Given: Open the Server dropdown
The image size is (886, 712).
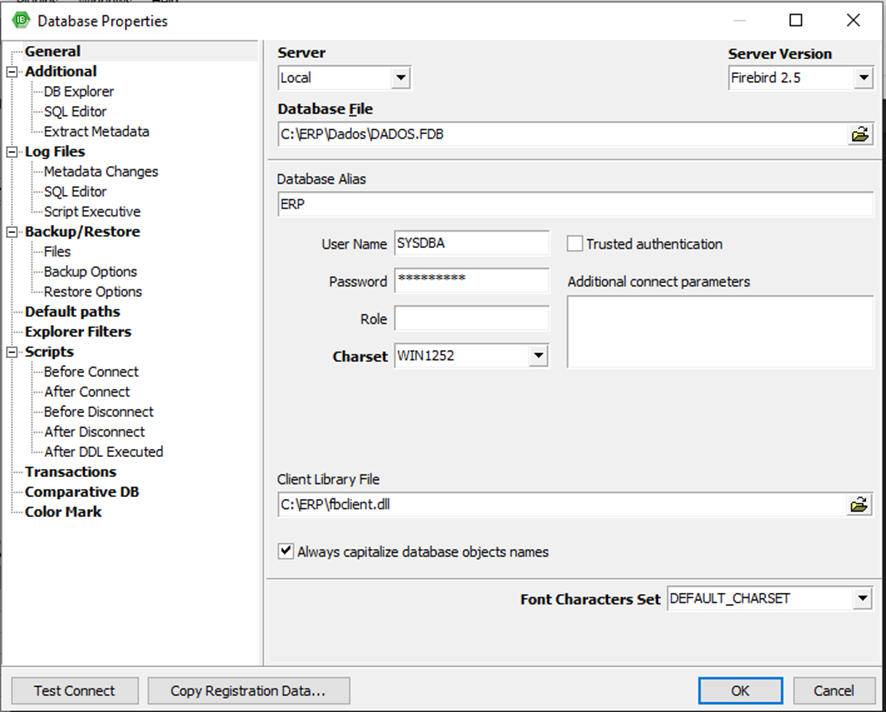Looking at the screenshot, I should point(401,78).
